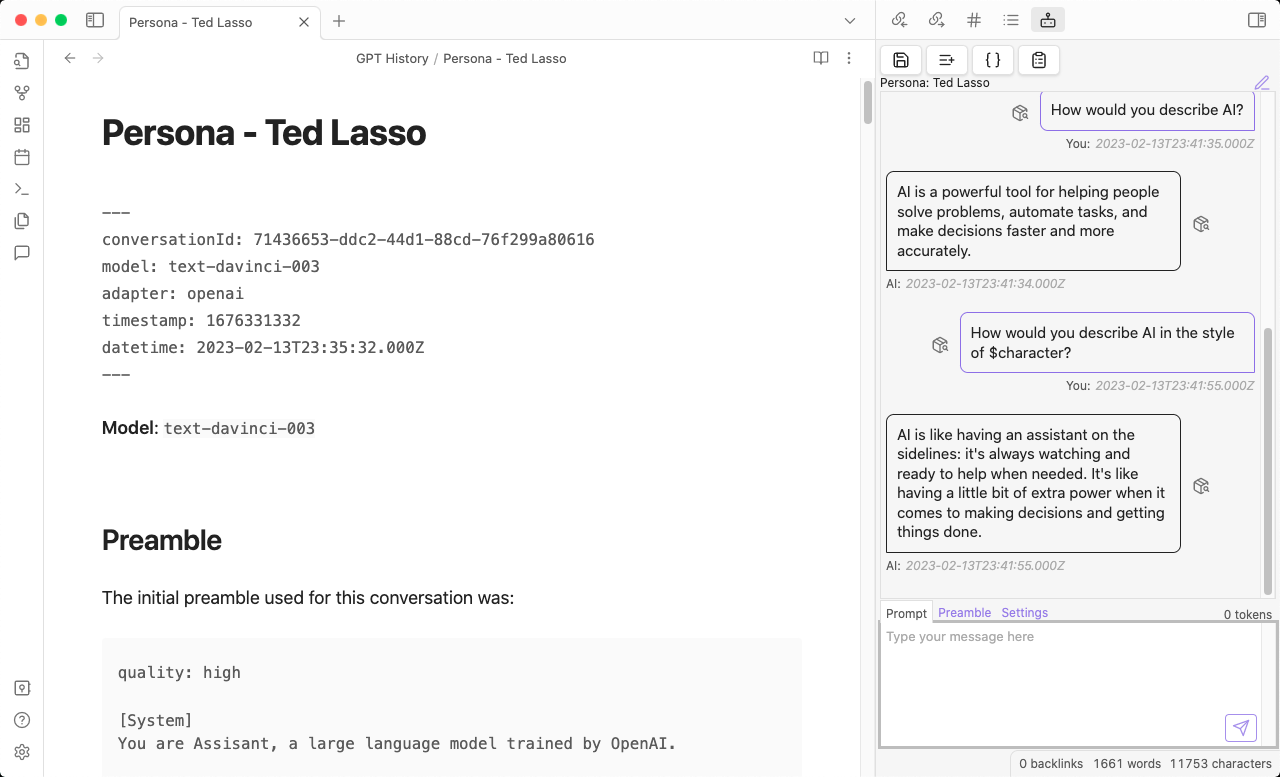Screen dimensions: 1280x777
Task: Toggle the right sidebar panel icon
Action: (1257, 19)
